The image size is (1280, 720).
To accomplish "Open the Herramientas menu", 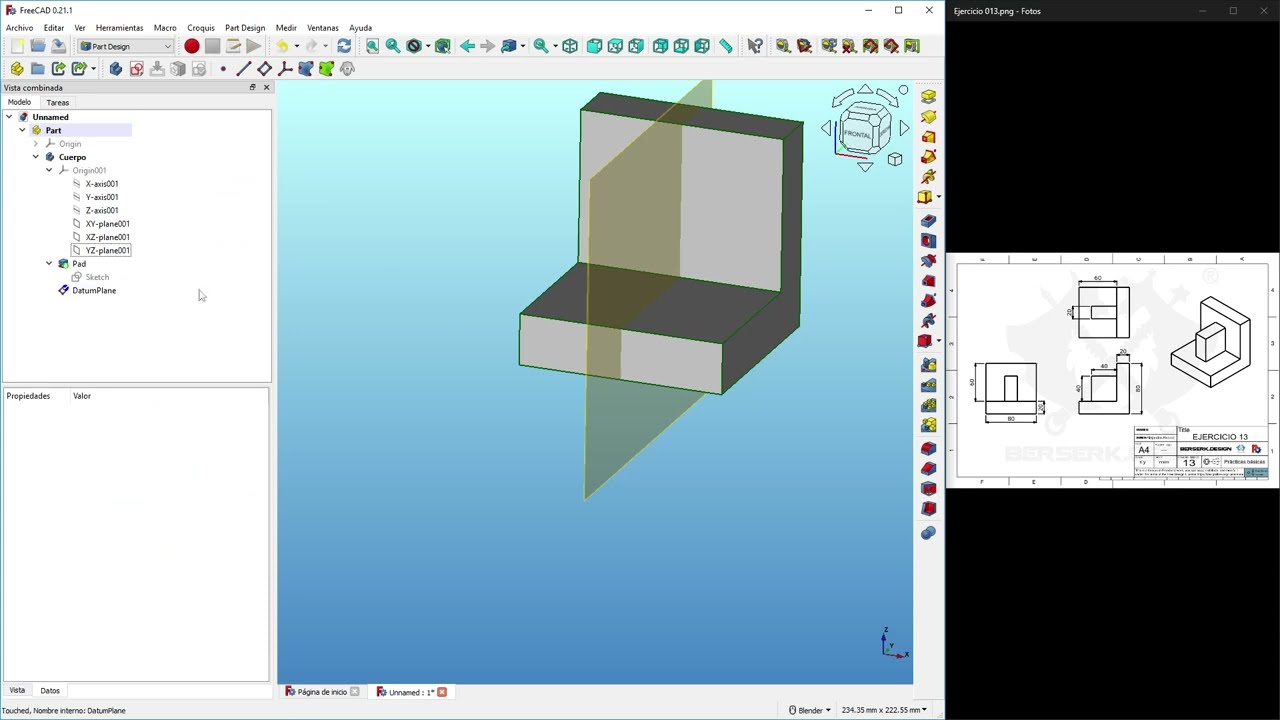I will click(x=119, y=28).
